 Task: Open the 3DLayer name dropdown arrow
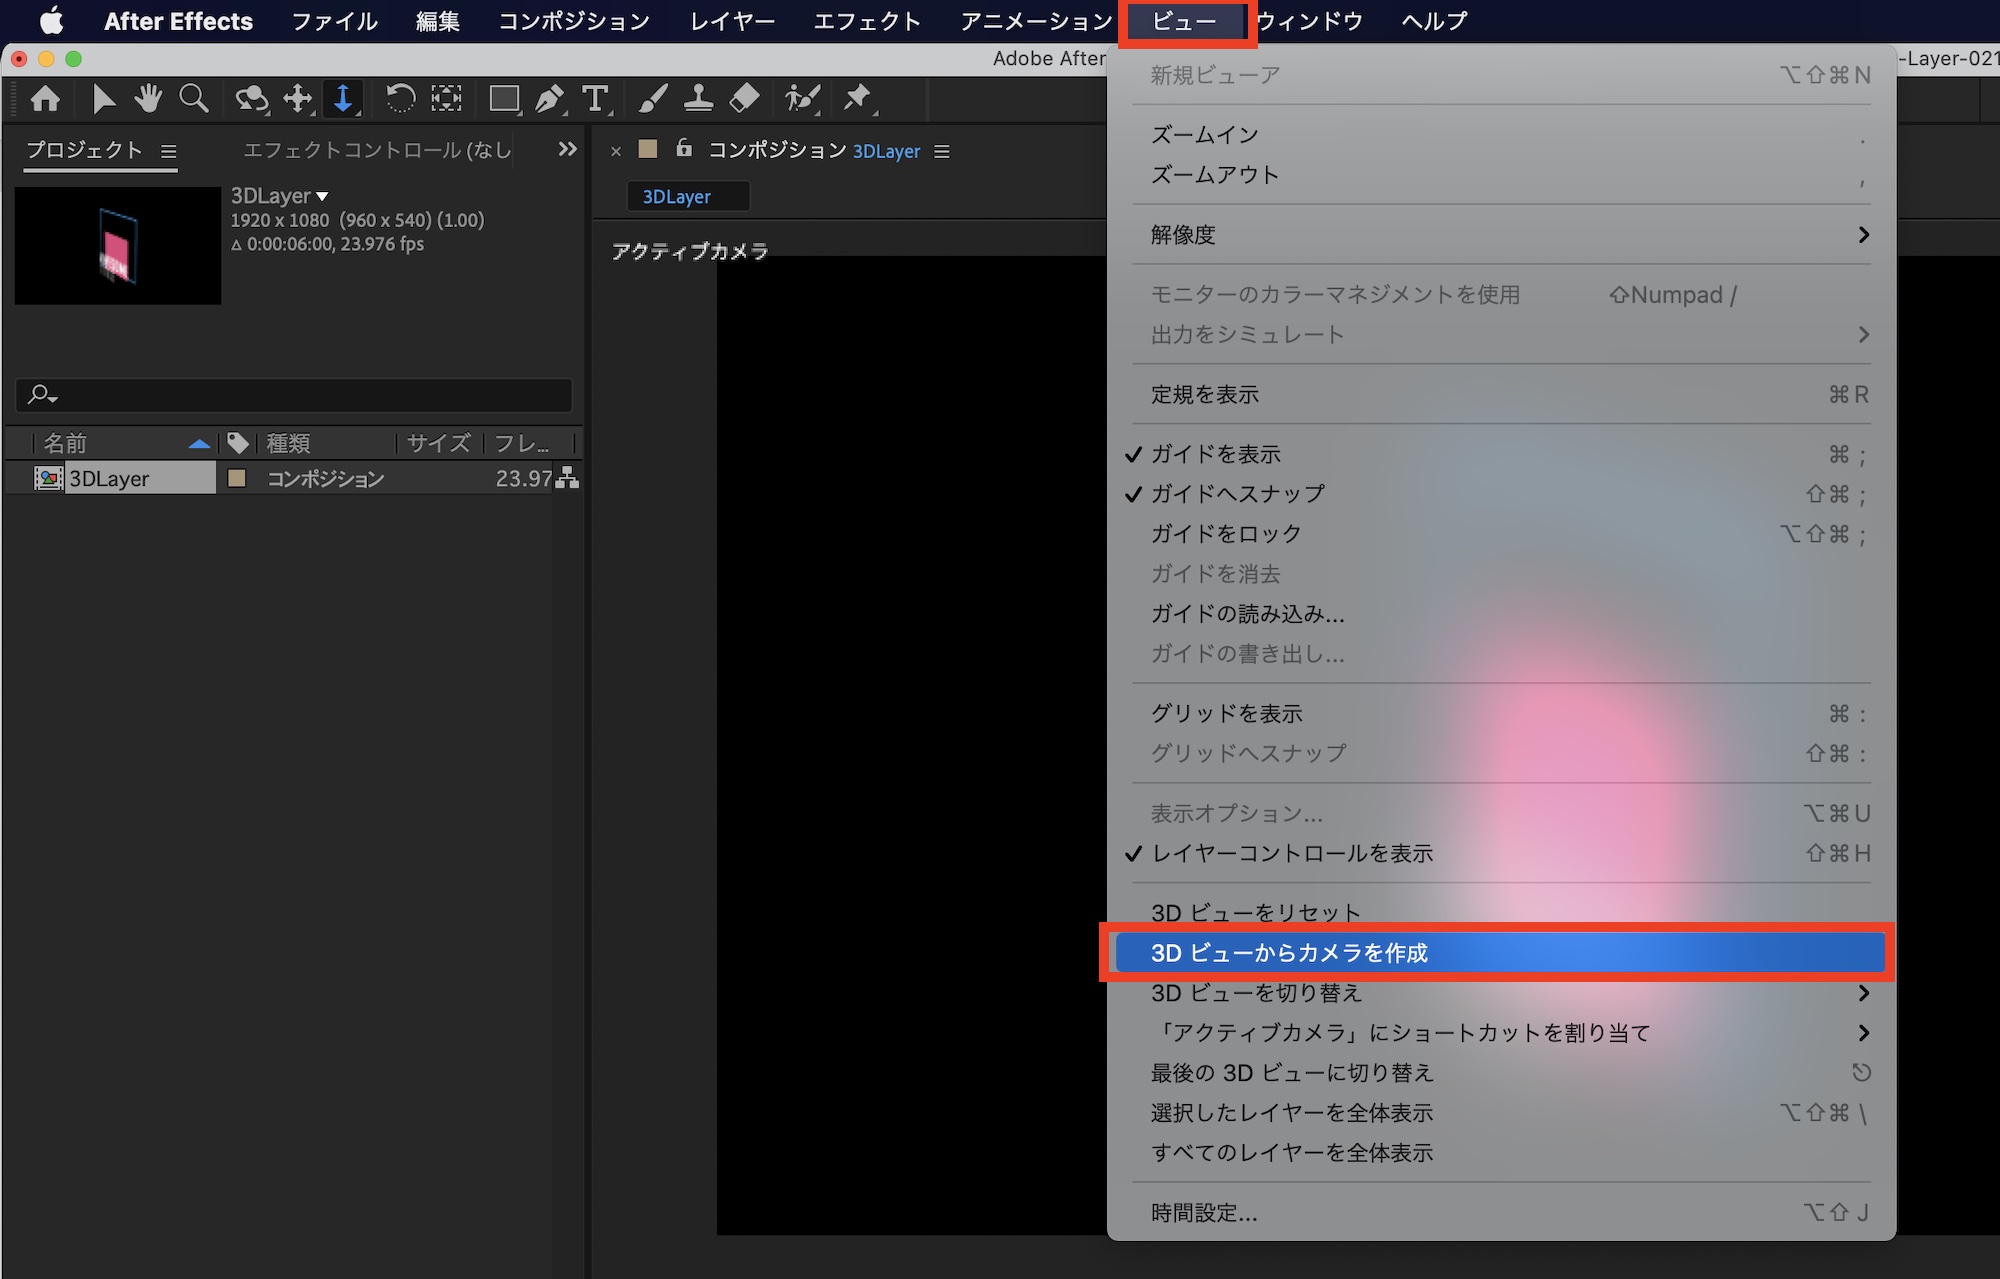pos(322,196)
